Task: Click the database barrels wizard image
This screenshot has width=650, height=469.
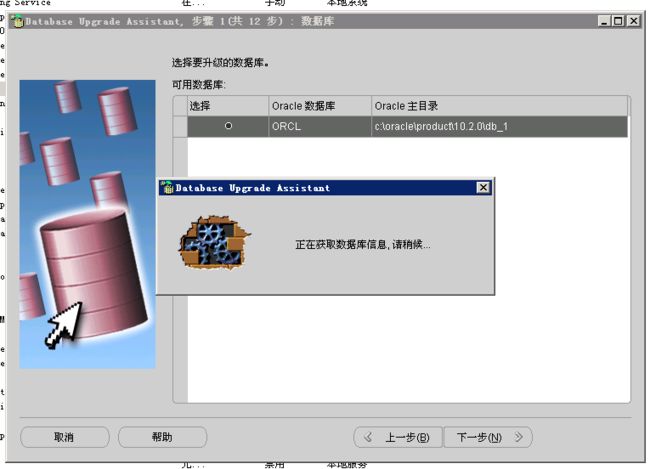Action: coord(87,224)
